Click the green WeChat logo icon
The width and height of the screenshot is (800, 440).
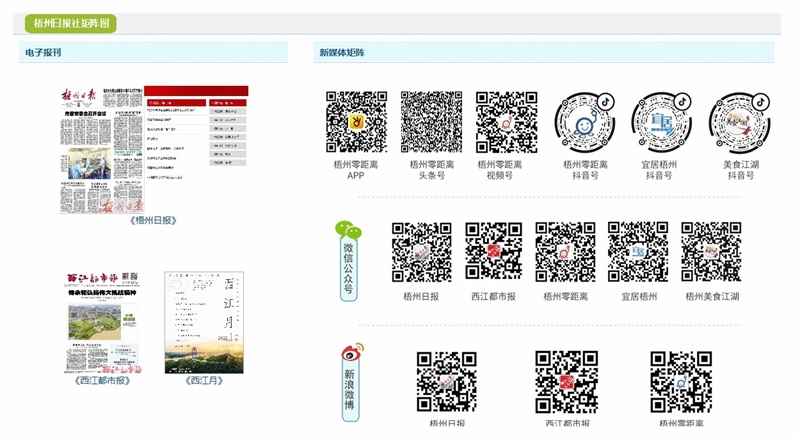point(347,230)
